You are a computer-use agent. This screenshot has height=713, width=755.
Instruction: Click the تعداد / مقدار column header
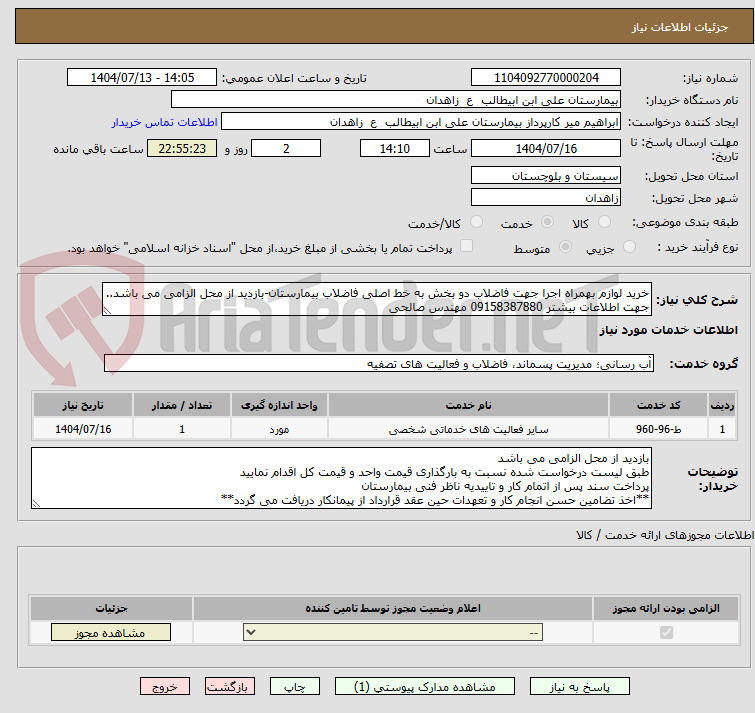click(182, 405)
